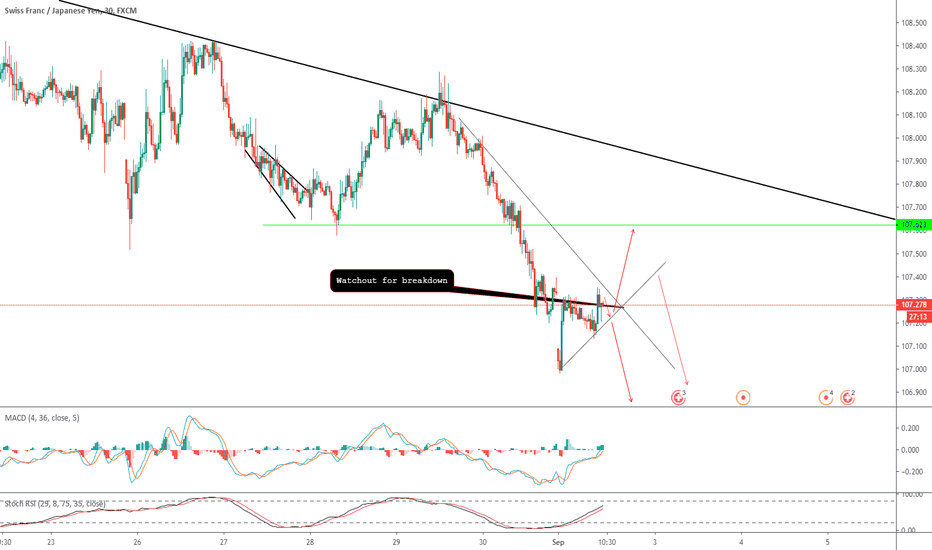The image size is (932, 550).
Task: Select the green horizontal support line
Action: point(578,225)
